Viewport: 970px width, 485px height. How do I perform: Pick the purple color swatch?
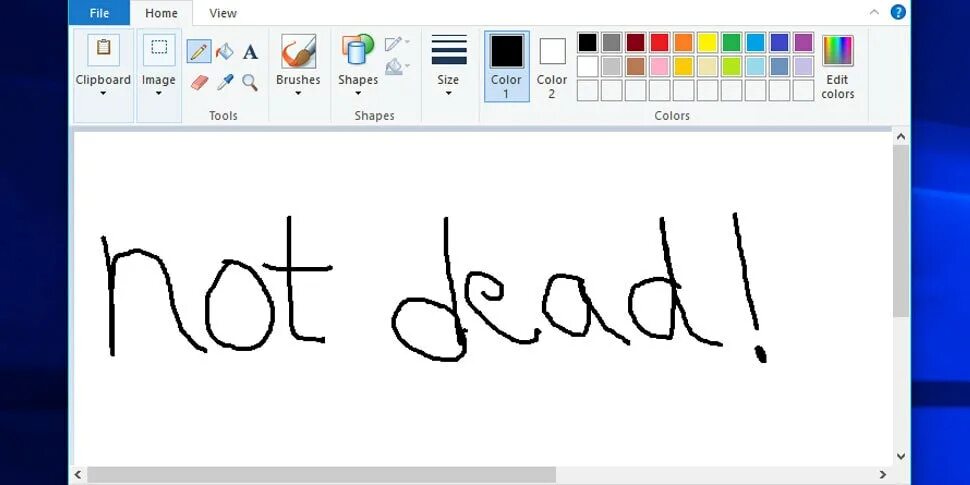point(804,43)
